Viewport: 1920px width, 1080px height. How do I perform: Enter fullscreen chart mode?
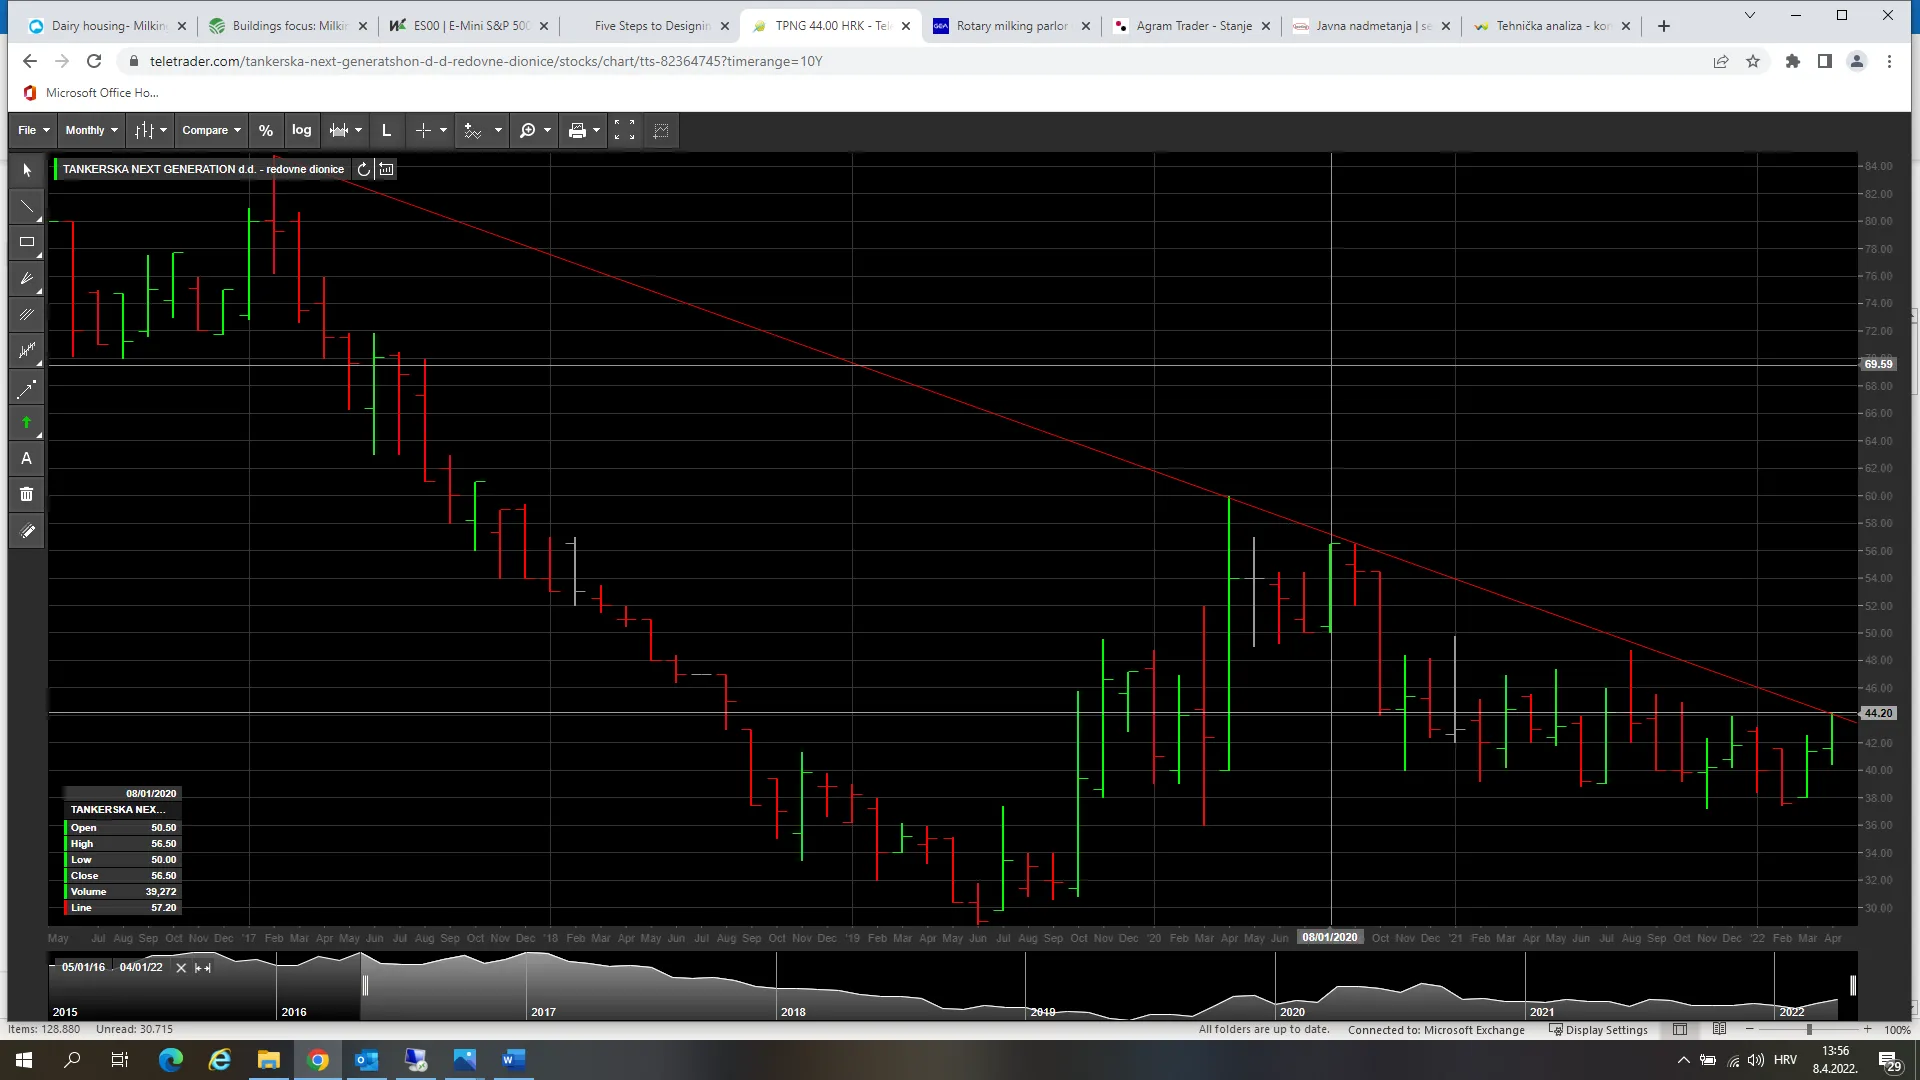(624, 130)
